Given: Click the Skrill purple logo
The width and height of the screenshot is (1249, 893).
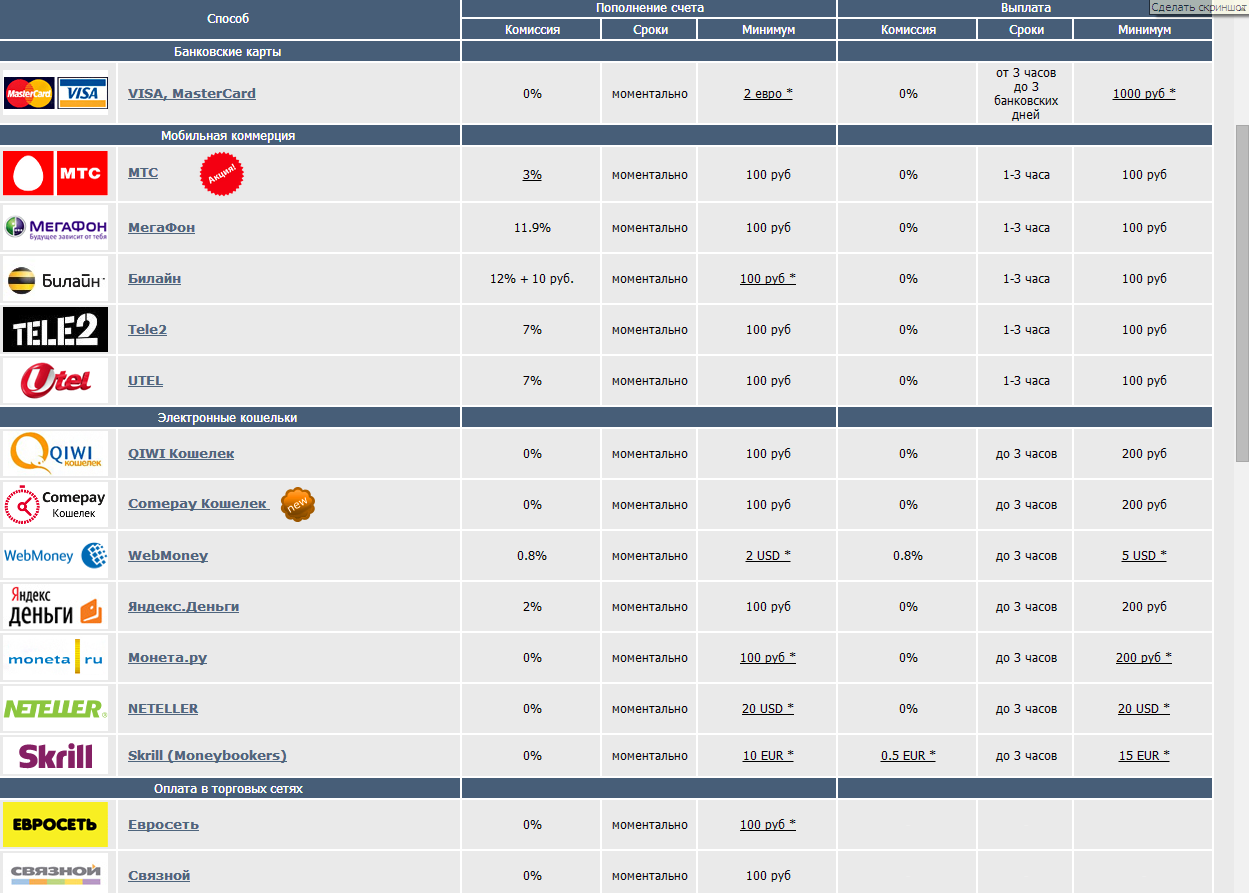Looking at the screenshot, I should [x=55, y=756].
